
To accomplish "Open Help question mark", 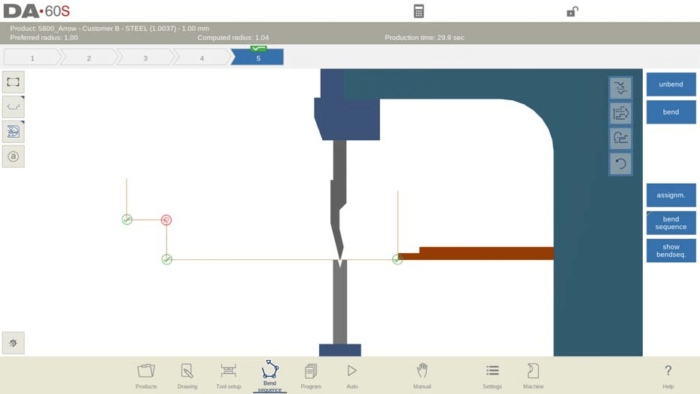I will click(668, 376).
